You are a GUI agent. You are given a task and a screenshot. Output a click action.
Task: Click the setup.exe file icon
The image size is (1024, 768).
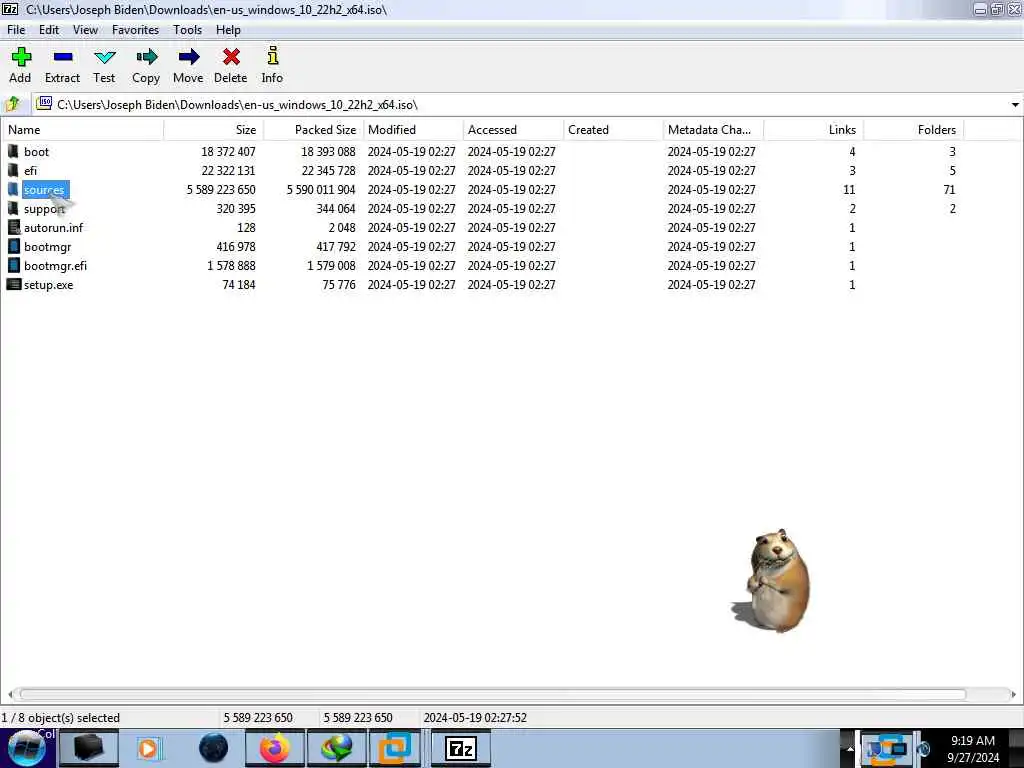14,285
